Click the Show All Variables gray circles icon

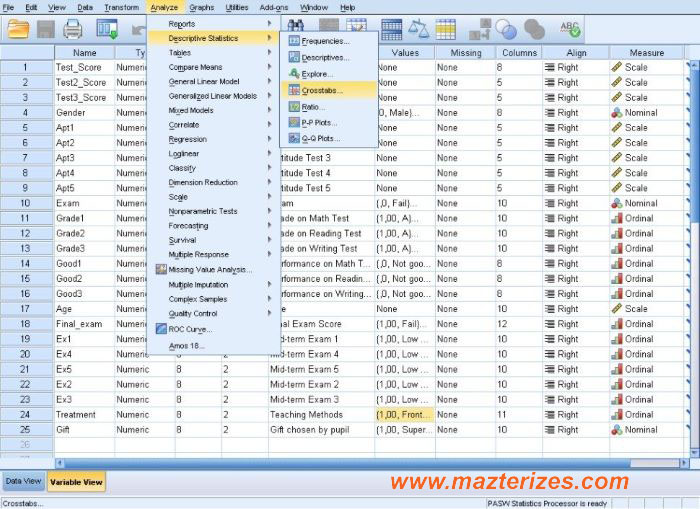coord(534,30)
